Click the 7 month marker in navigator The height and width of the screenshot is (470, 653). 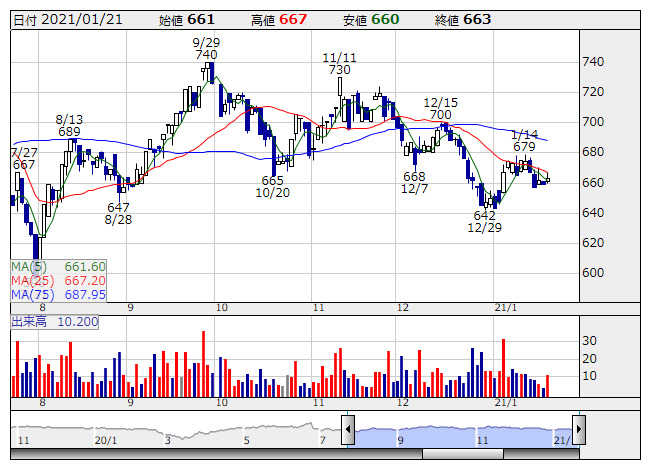(323, 440)
